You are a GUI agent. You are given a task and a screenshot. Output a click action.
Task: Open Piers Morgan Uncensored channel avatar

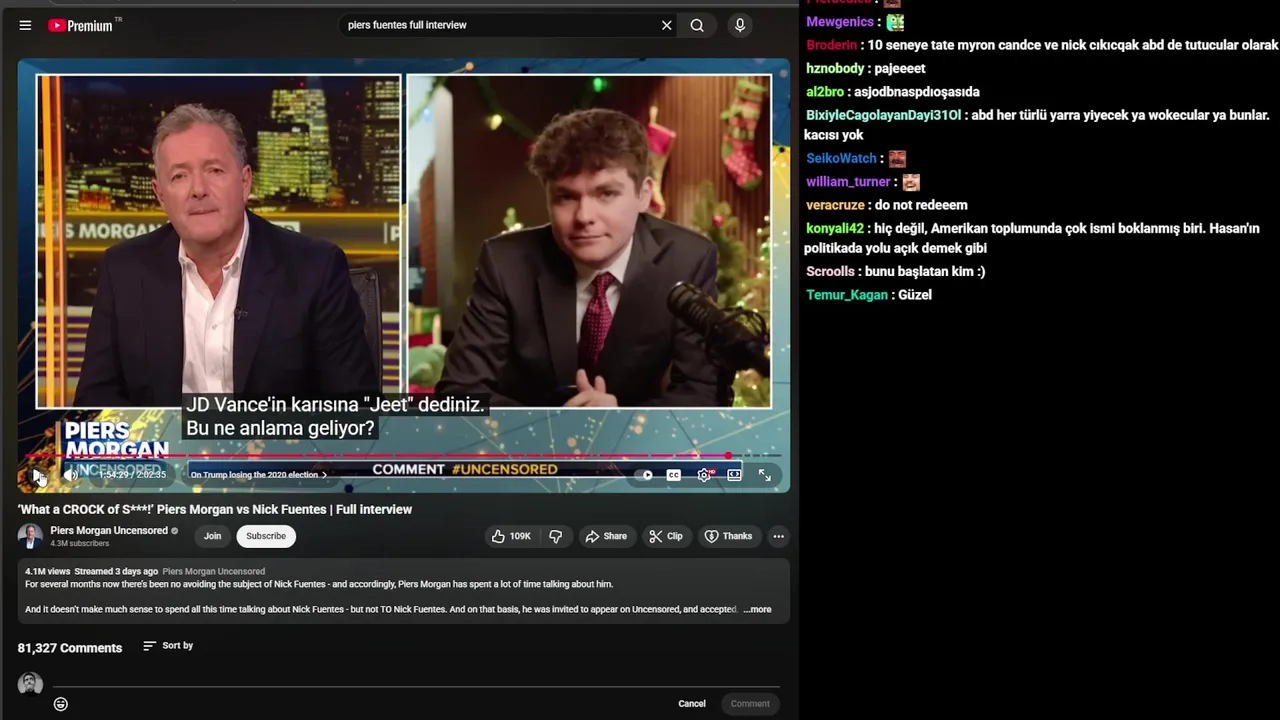pos(30,536)
